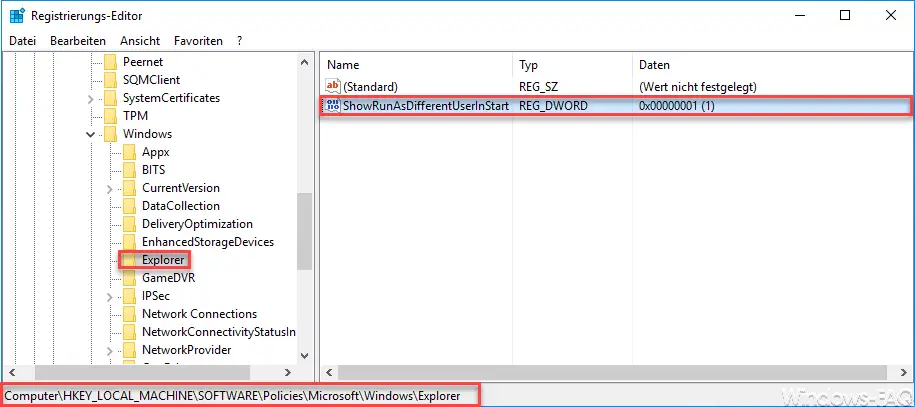Image resolution: width=915 pixels, height=407 pixels.
Task: Select the BITS key label
Action: click(x=153, y=171)
